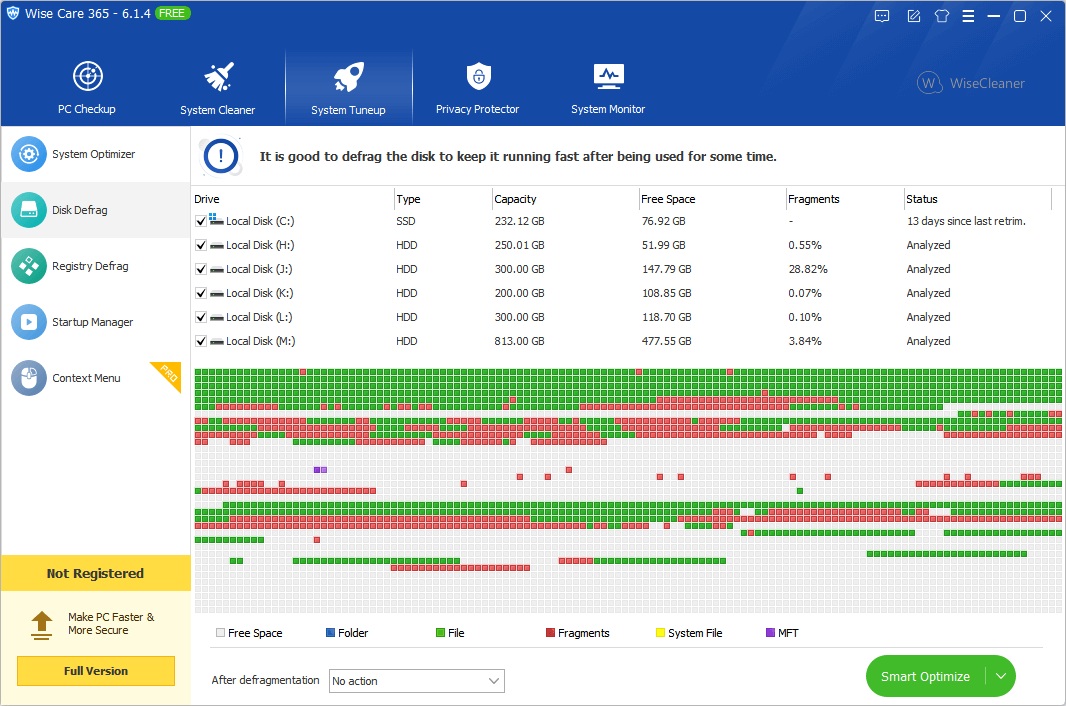Uncheck the Local Disk (M:) checkbox
This screenshot has width=1066, height=706.
(198, 340)
